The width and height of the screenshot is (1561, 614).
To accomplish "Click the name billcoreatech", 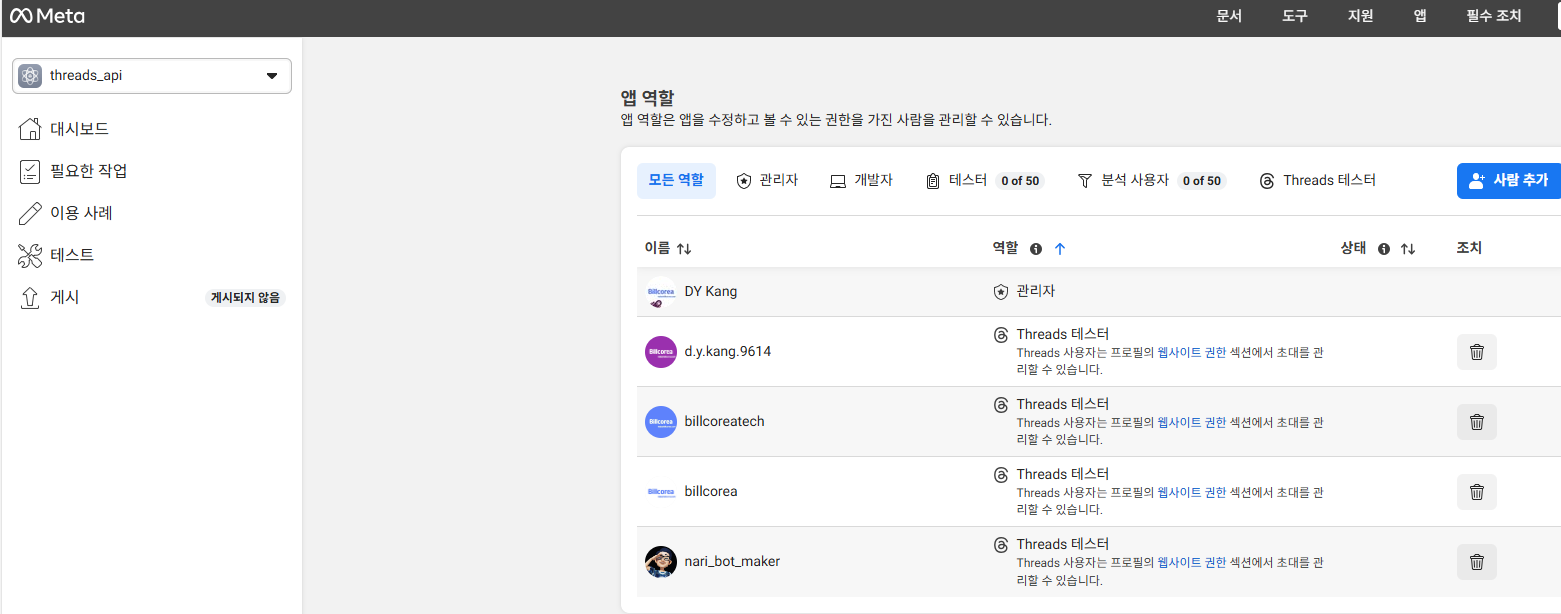I will [x=725, y=422].
